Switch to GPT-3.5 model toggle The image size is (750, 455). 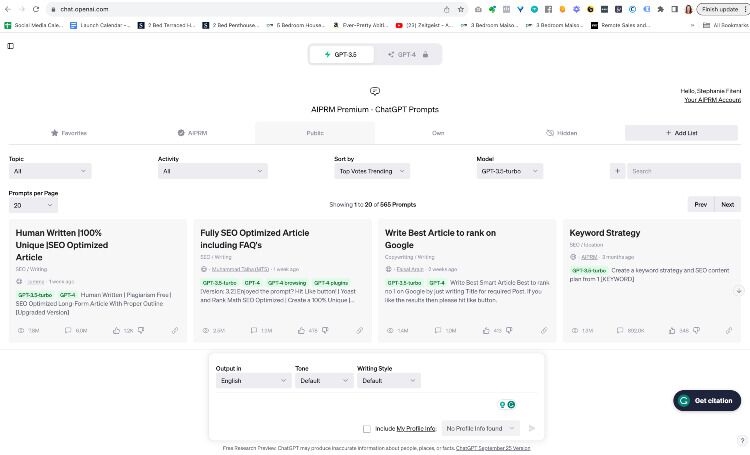click(341, 54)
